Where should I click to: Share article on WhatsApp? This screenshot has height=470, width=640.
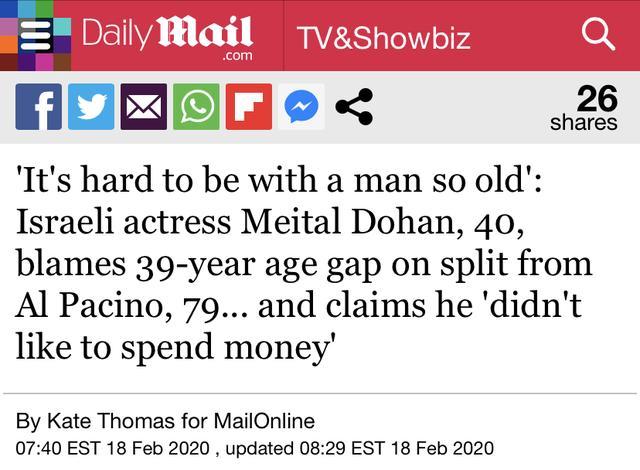[x=196, y=108]
